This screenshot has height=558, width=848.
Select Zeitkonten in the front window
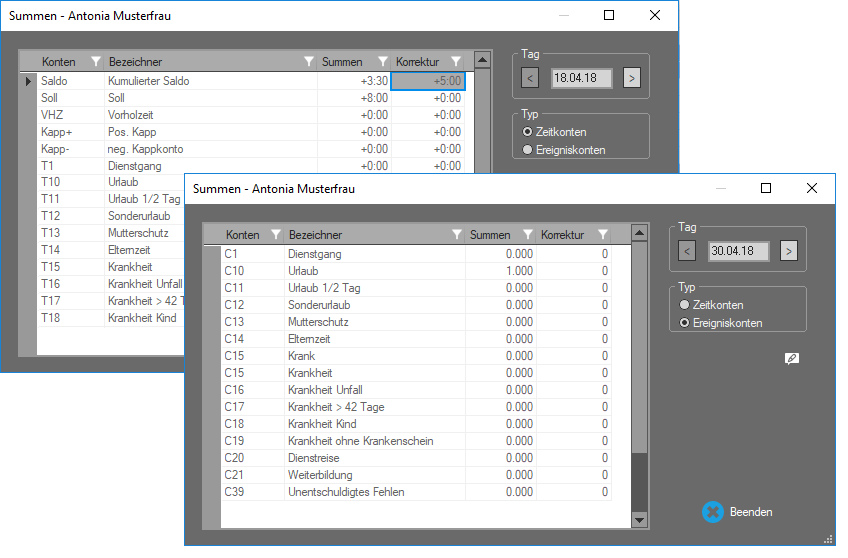coord(685,305)
